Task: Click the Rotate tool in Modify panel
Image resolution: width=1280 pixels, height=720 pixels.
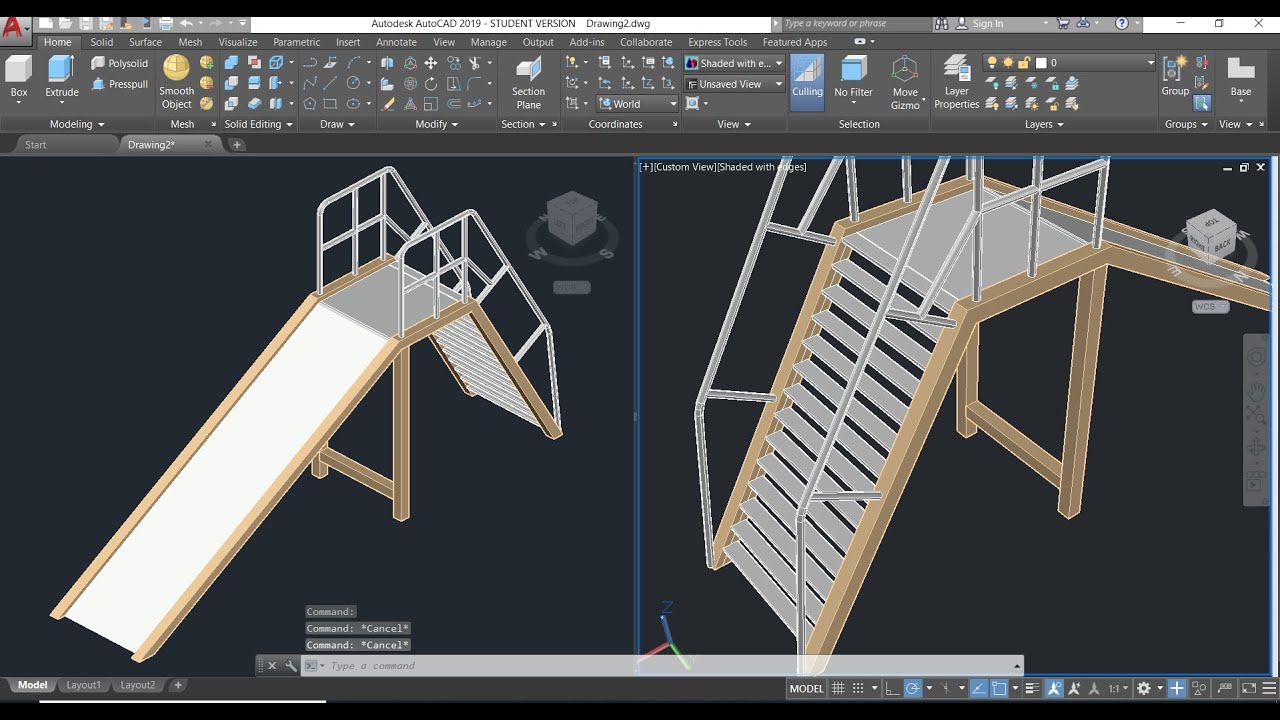Action: coord(431,84)
